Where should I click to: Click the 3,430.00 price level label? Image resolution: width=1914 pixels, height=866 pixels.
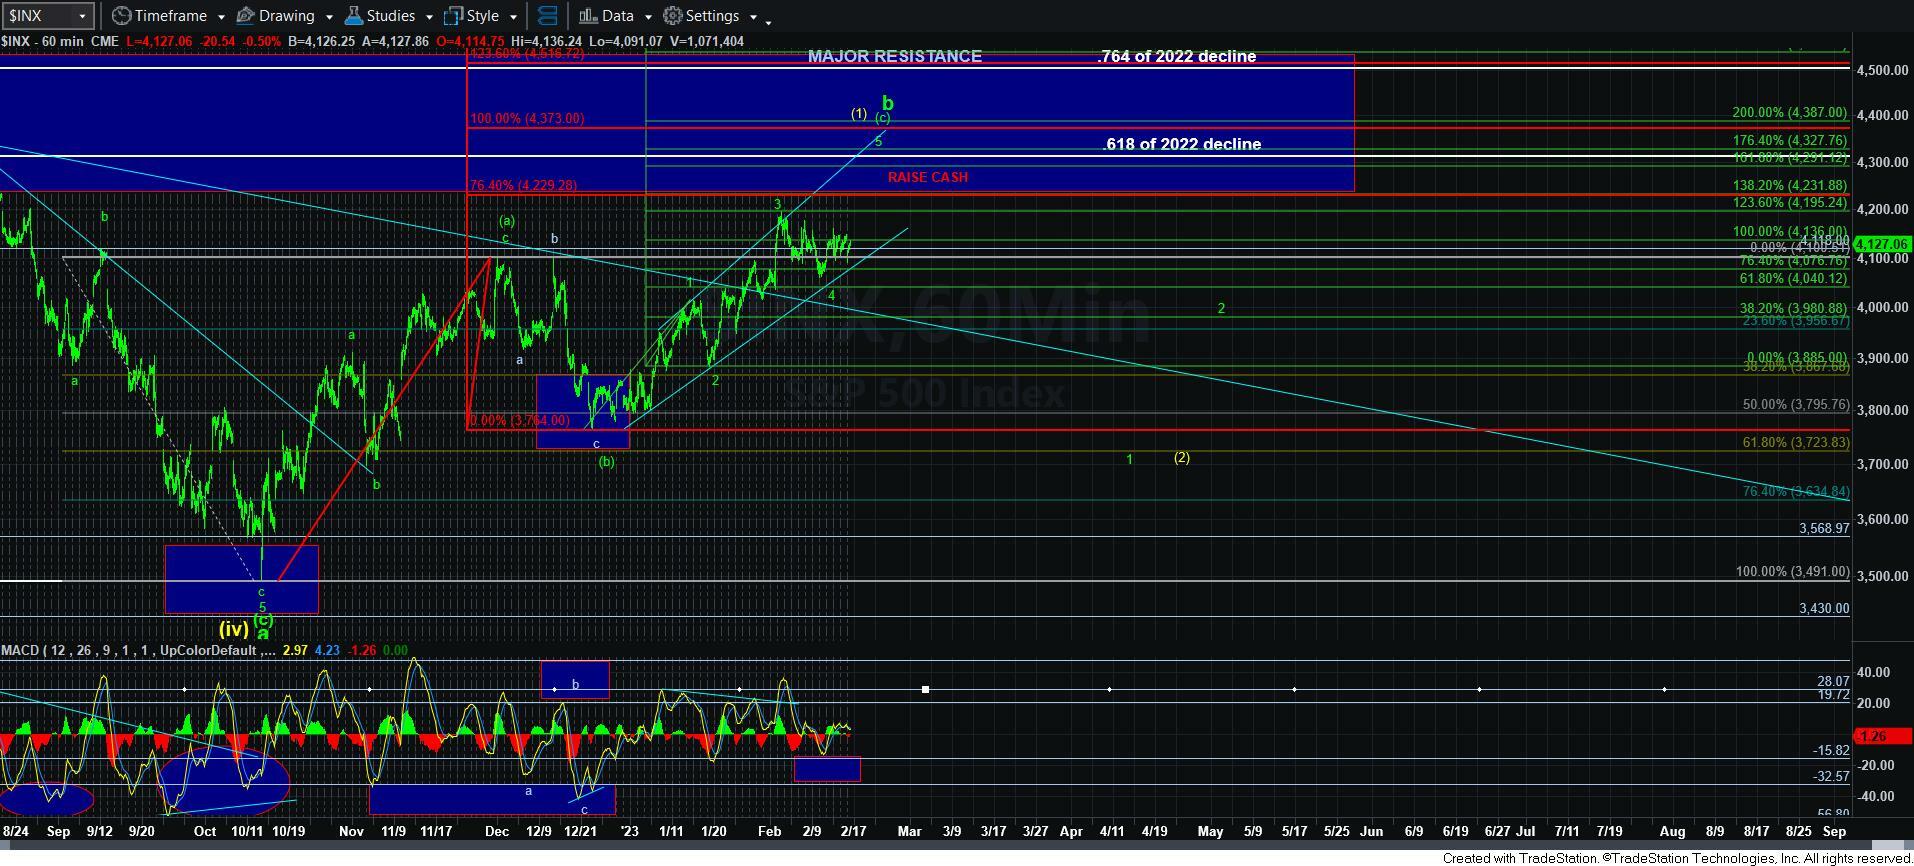(x=1824, y=608)
